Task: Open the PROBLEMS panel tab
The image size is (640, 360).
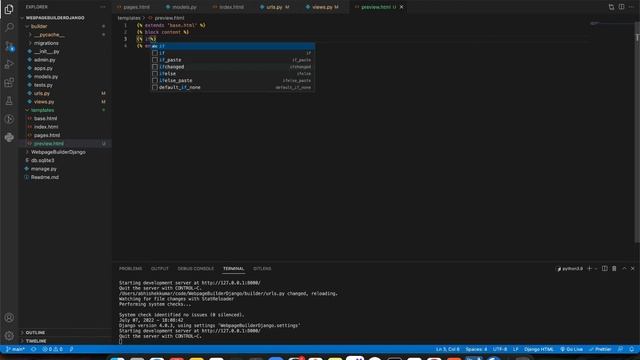Action: [131, 269]
